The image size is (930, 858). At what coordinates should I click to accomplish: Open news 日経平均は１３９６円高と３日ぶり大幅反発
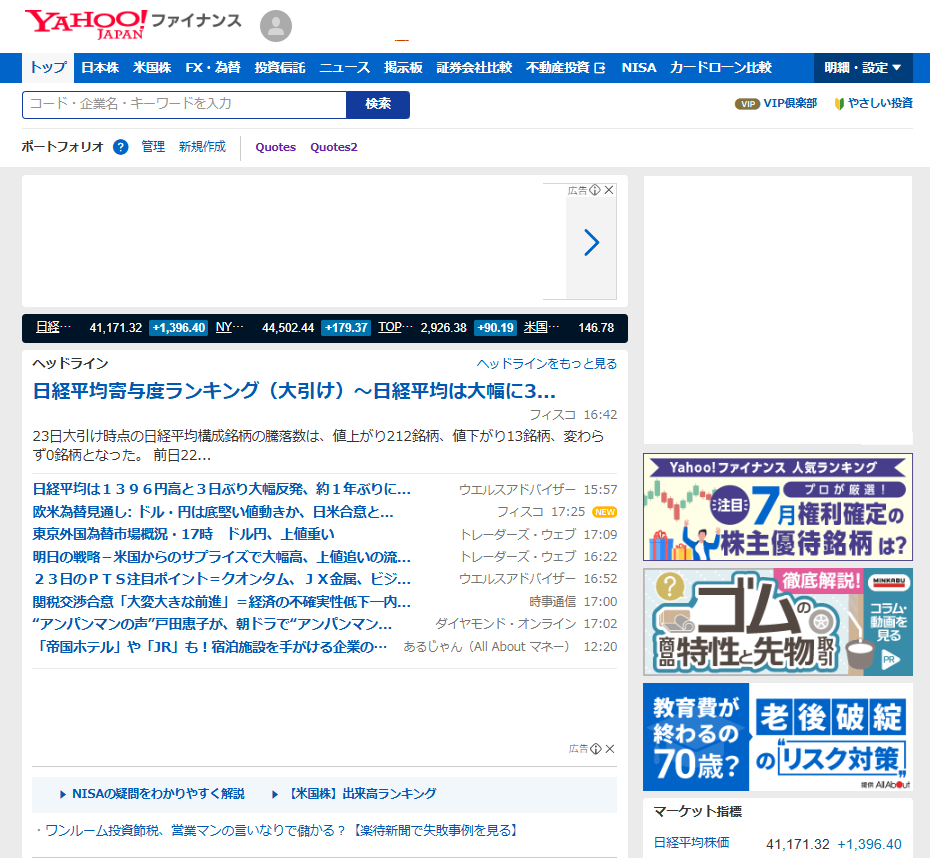click(221, 489)
